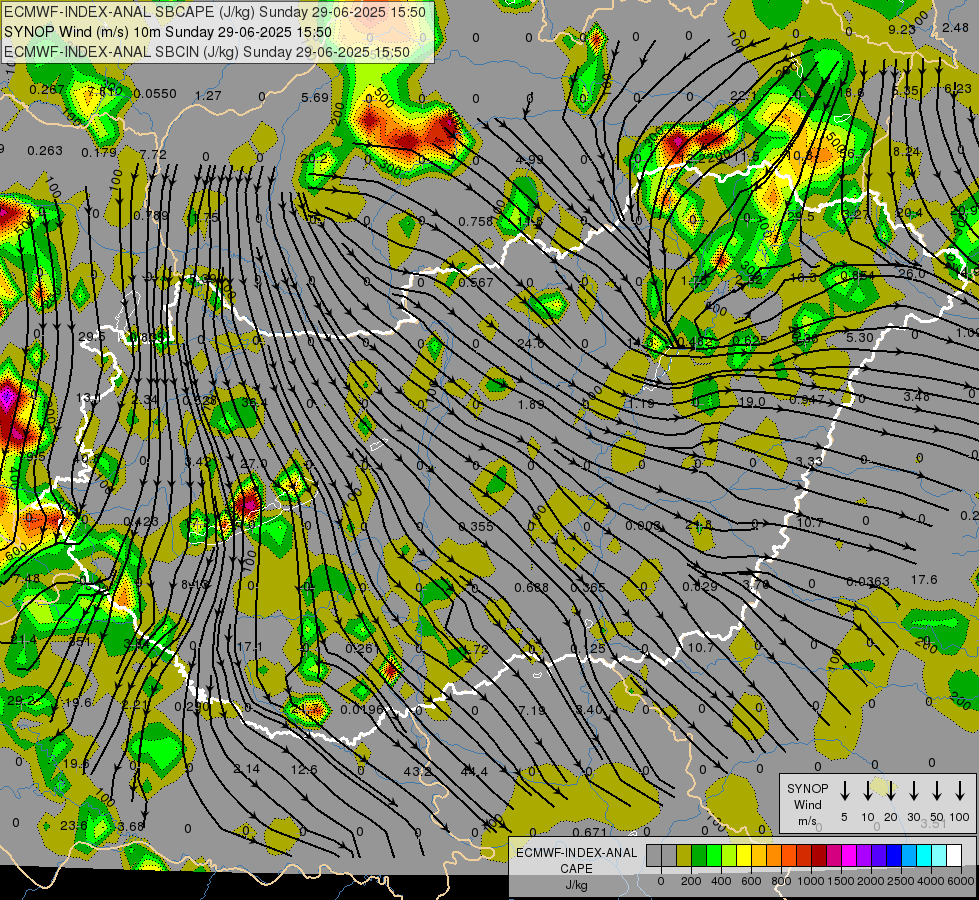Click the 50 m/s wind arrow in legend

pos(937,790)
